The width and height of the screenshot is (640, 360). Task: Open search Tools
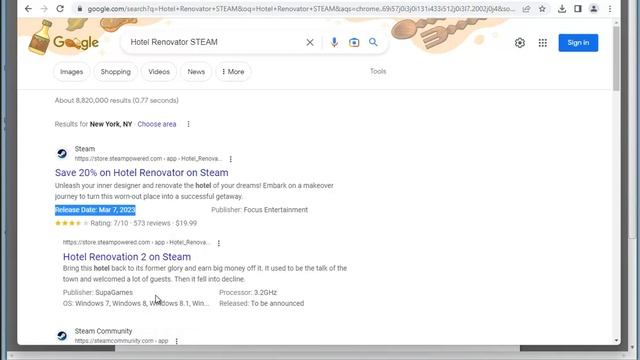(x=378, y=71)
